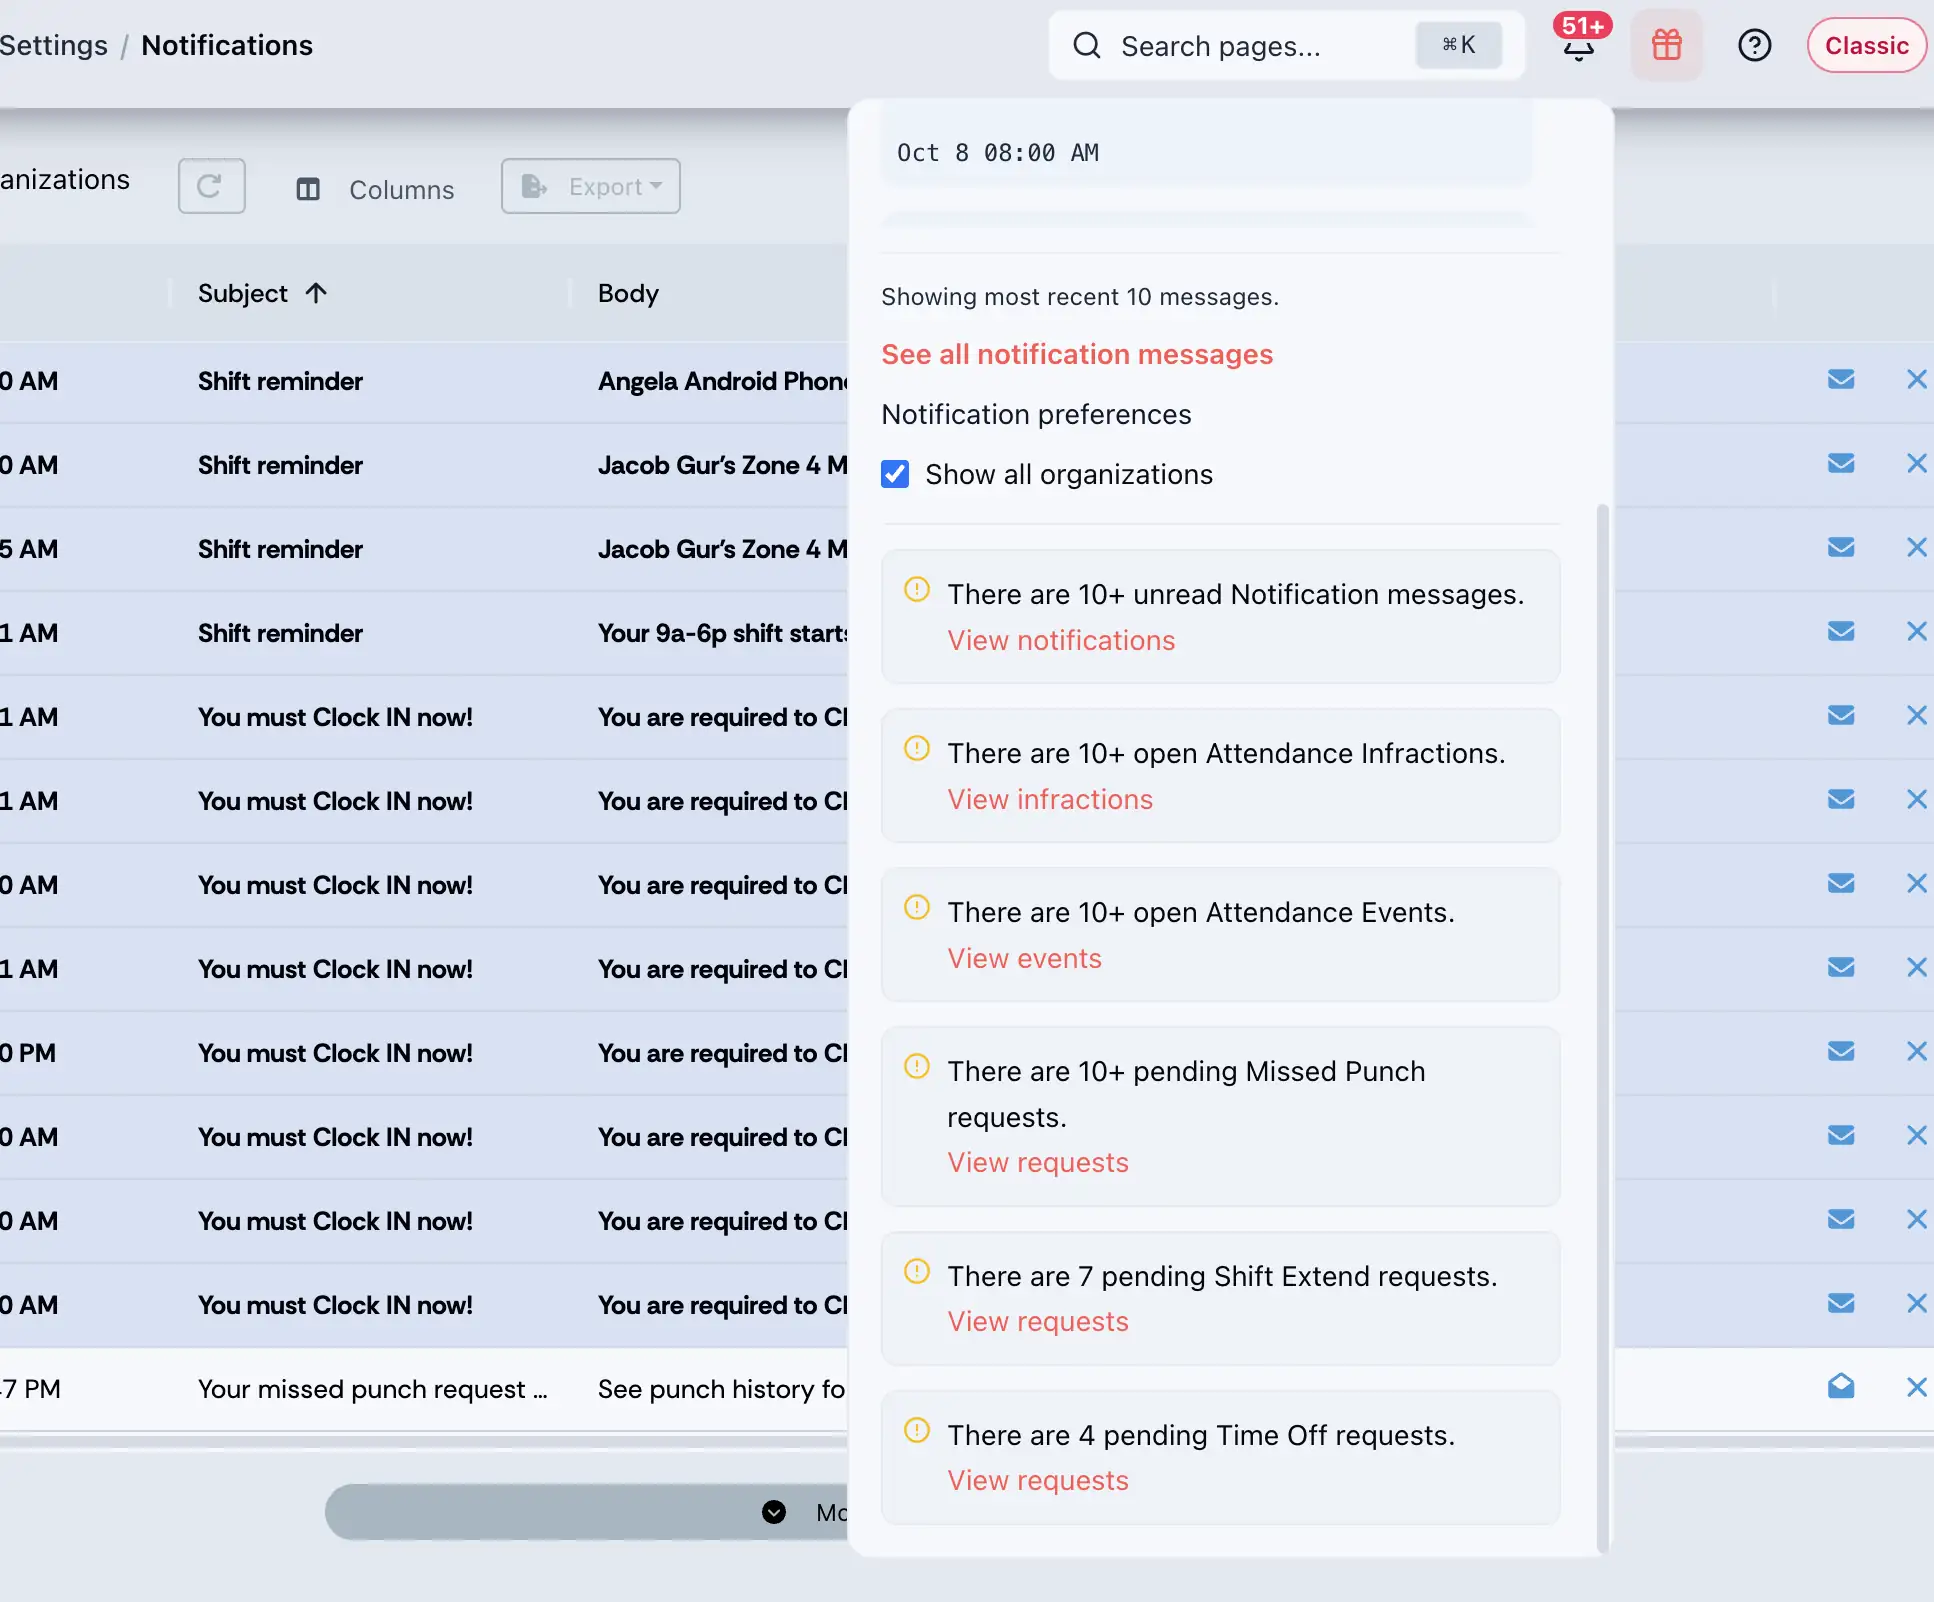Viewport: 1934px width, 1602px height.
Task: Click the search magnifier icon
Action: (1087, 46)
